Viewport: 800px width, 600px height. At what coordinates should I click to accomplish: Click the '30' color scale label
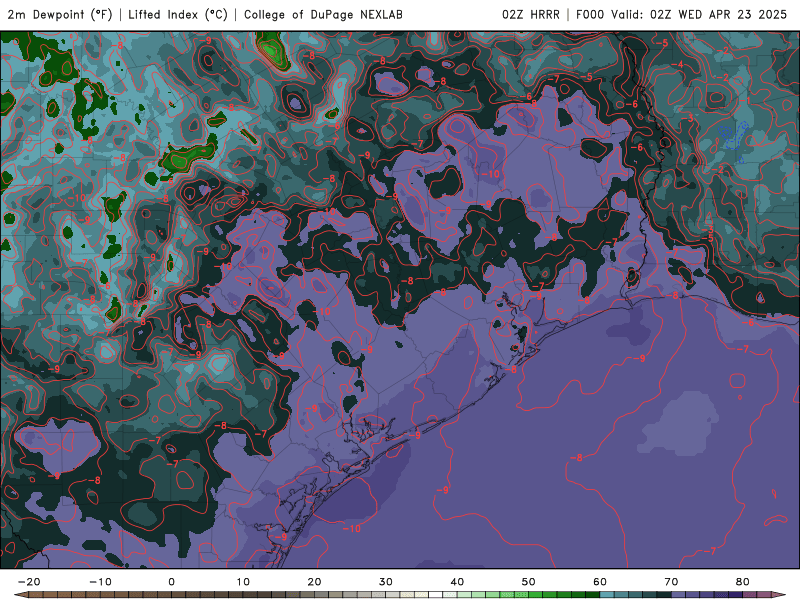[x=386, y=582]
